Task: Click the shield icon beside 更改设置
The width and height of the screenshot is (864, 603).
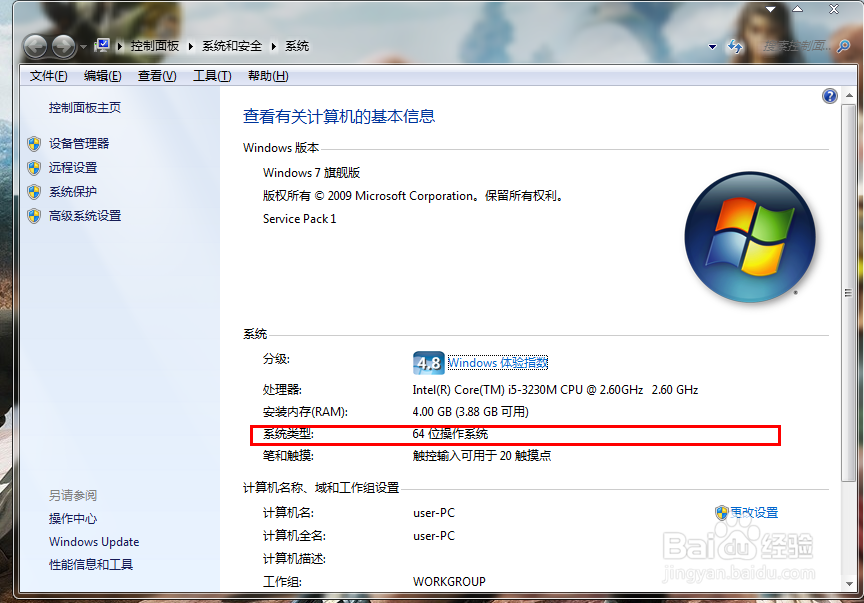Action: [721, 513]
